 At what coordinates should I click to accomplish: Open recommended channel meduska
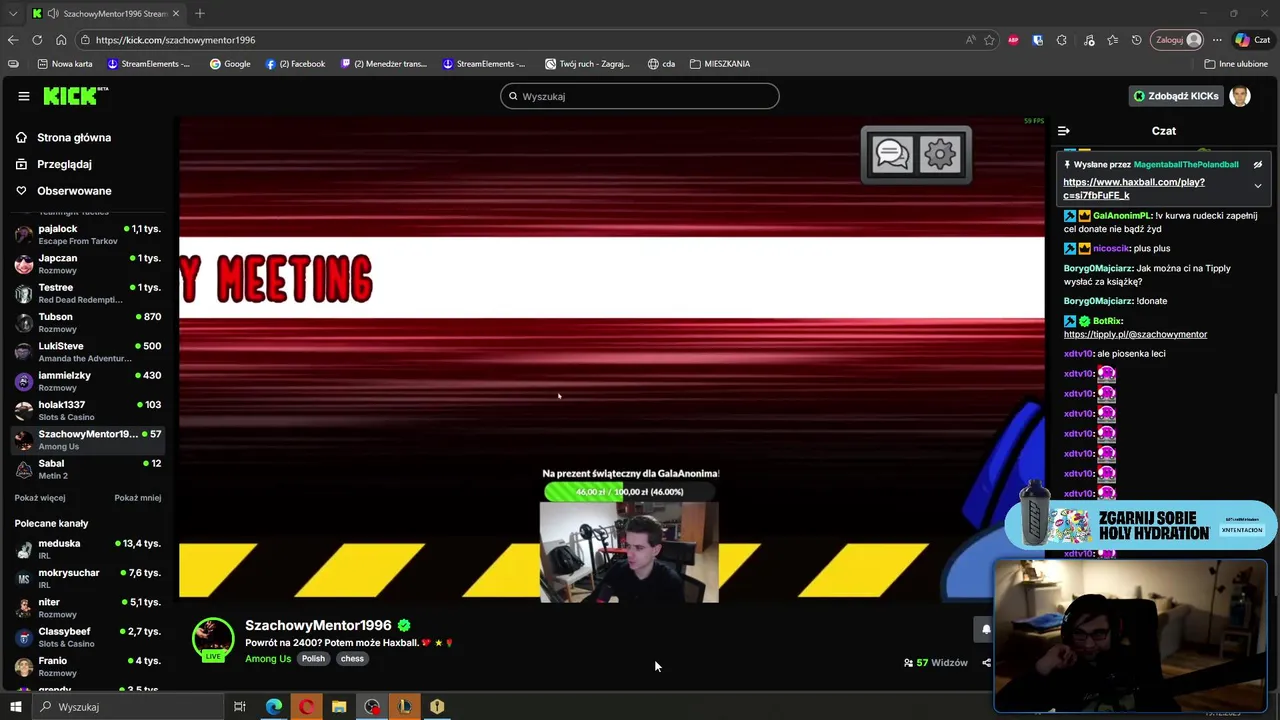(x=88, y=549)
